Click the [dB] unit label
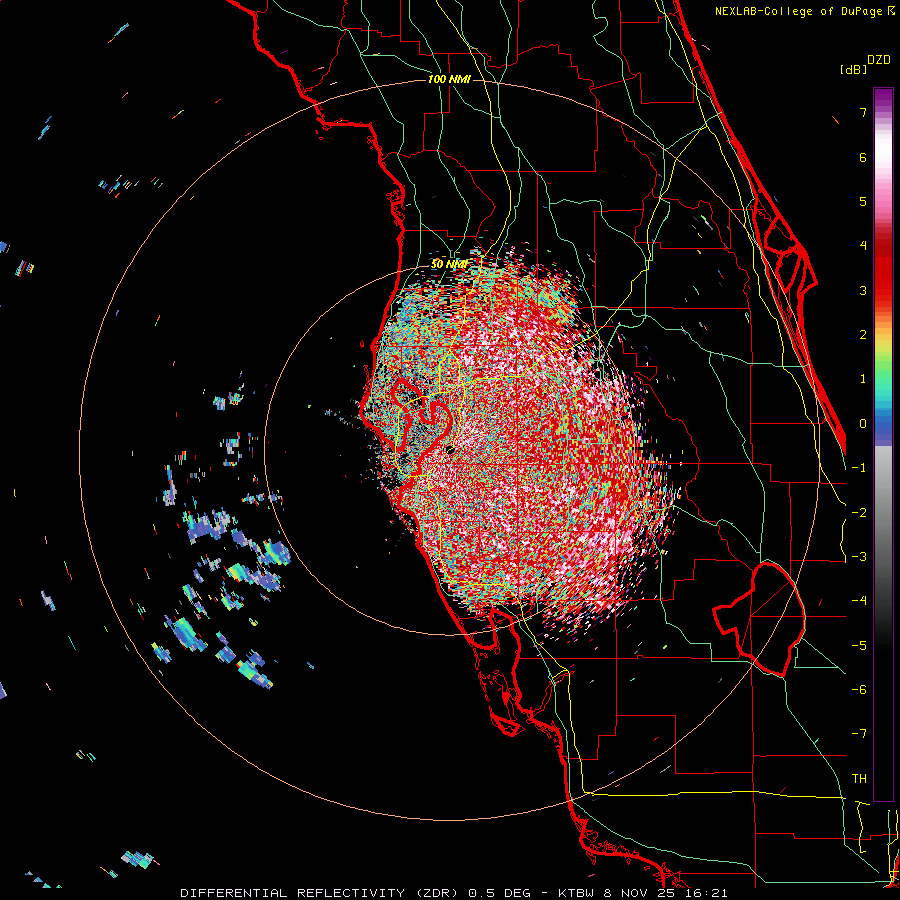 854,69
